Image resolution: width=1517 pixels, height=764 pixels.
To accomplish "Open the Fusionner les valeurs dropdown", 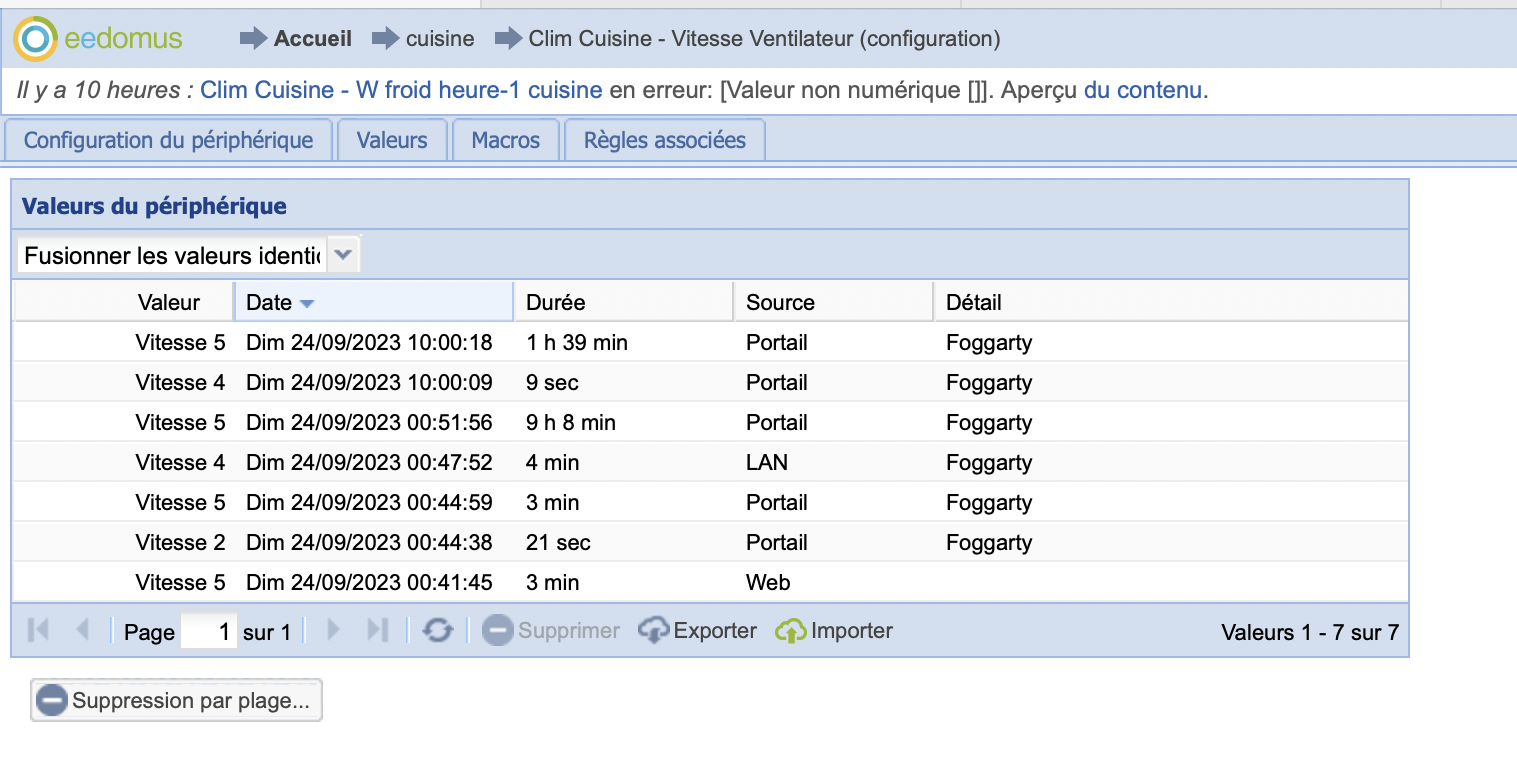I will [x=343, y=255].
